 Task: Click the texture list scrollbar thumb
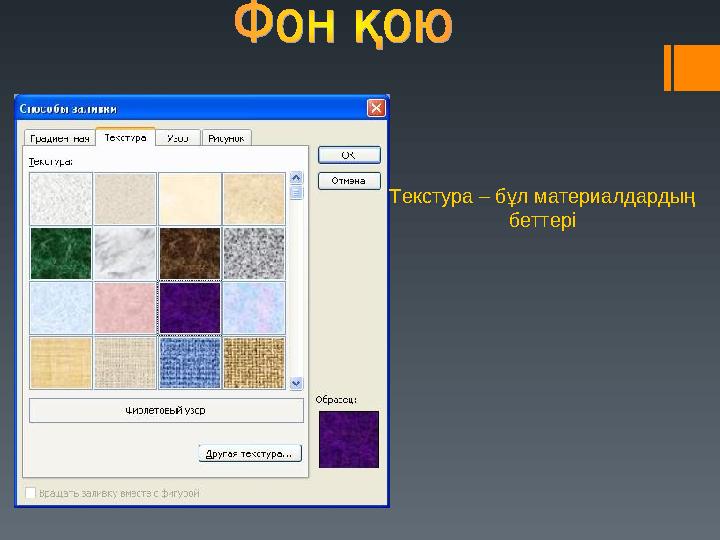point(296,192)
